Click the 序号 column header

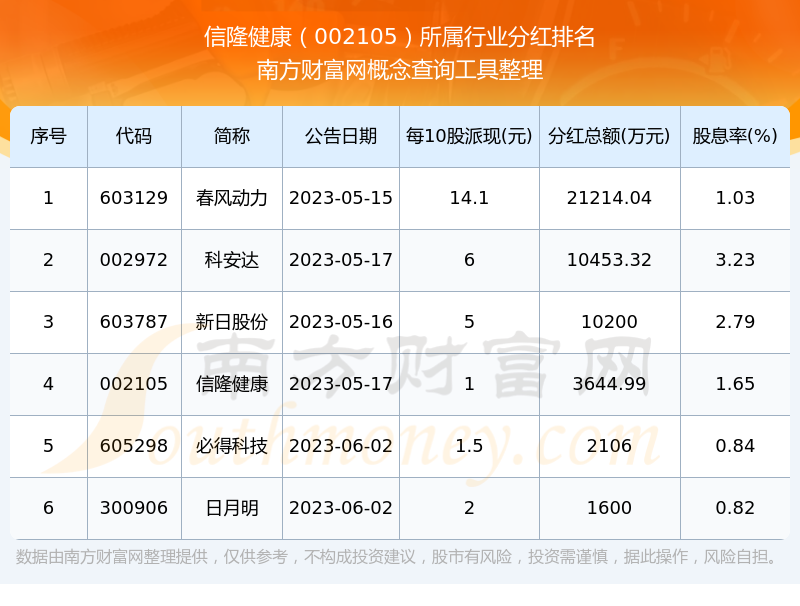(48, 136)
